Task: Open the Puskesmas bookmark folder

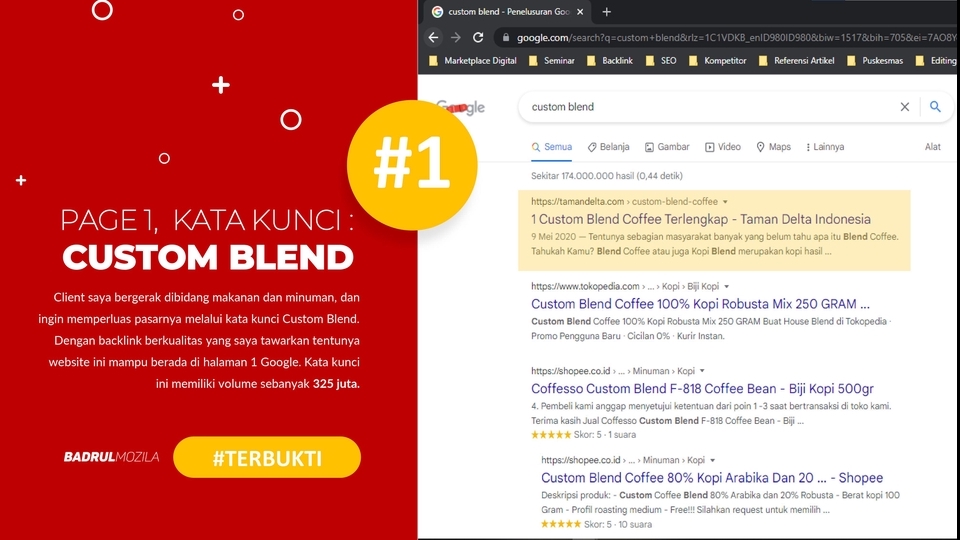Action: coord(875,61)
